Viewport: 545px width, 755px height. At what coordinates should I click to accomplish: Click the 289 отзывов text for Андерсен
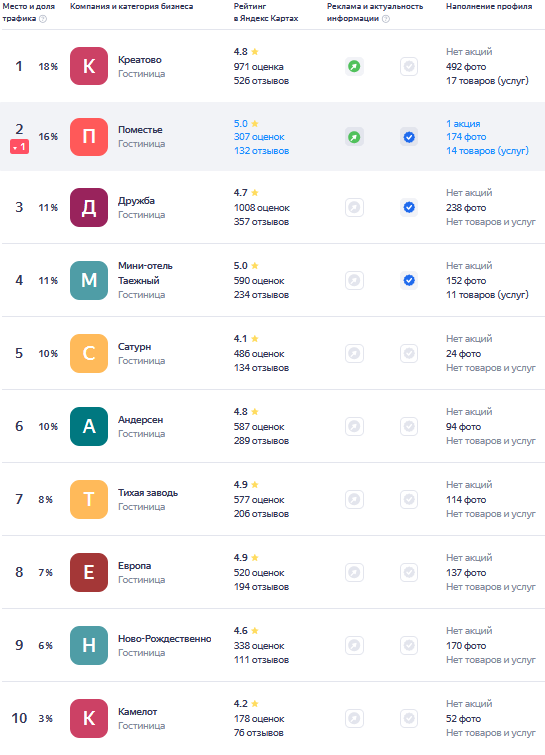(261, 441)
